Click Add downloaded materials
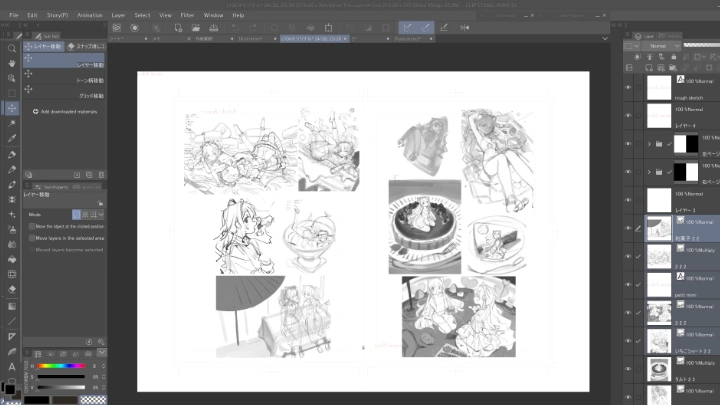The height and width of the screenshot is (405, 720). pyautogui.click(x=65, y=112)
